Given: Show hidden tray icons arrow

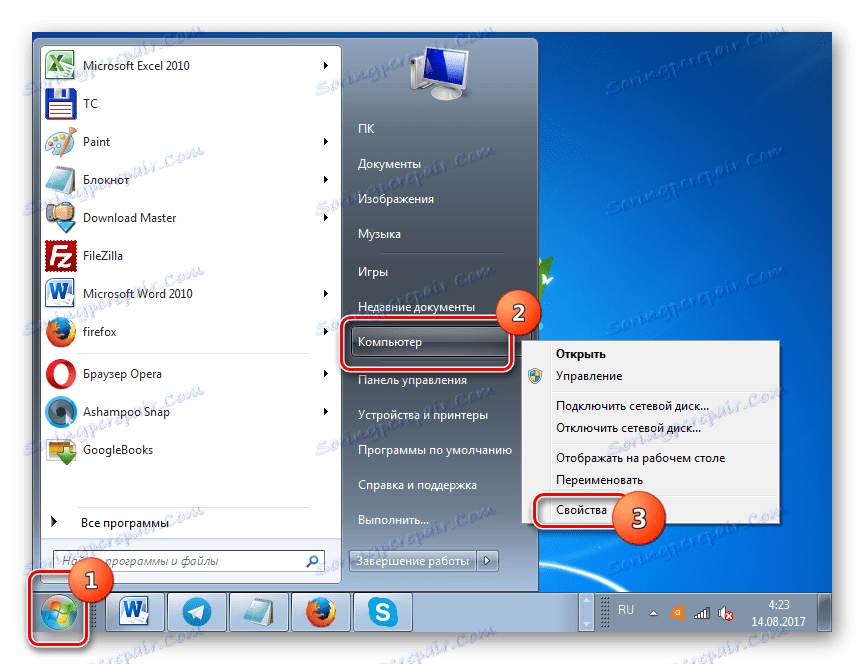Looking at the screenshot, I should click(654, 613).
